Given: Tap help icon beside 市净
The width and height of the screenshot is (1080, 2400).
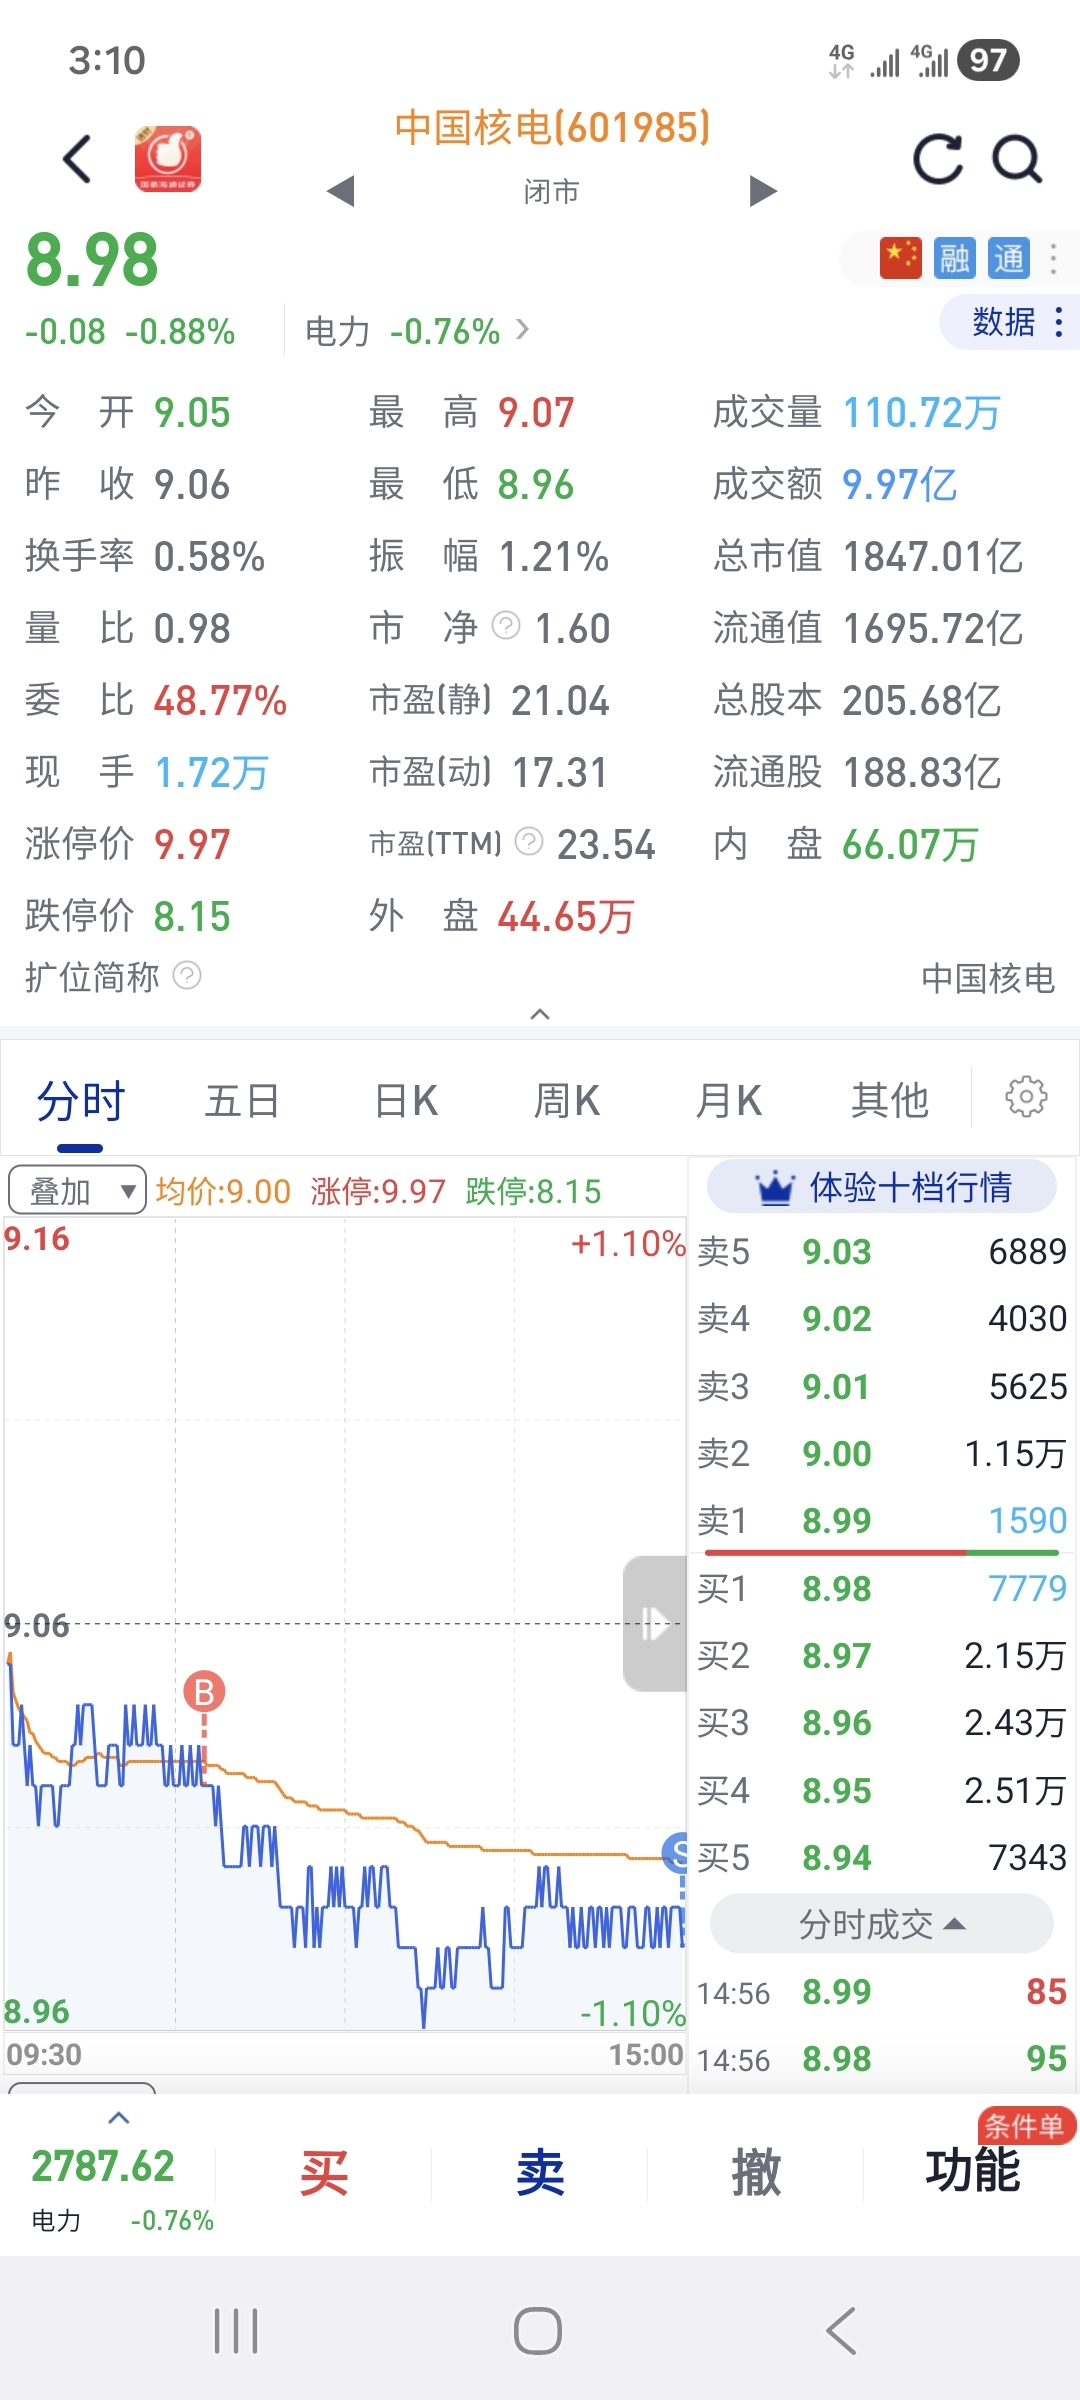Looking at the screenshot, I should coord(507,626).
